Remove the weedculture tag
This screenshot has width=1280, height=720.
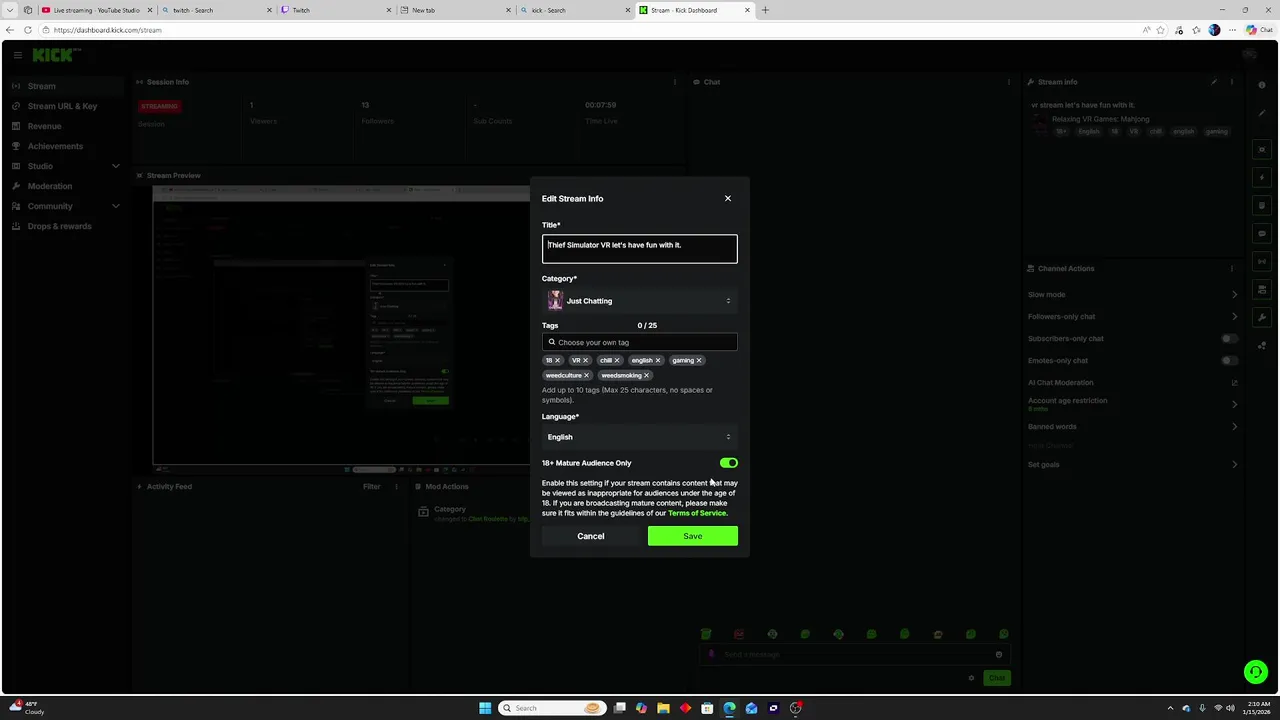(x=587, y=375)
